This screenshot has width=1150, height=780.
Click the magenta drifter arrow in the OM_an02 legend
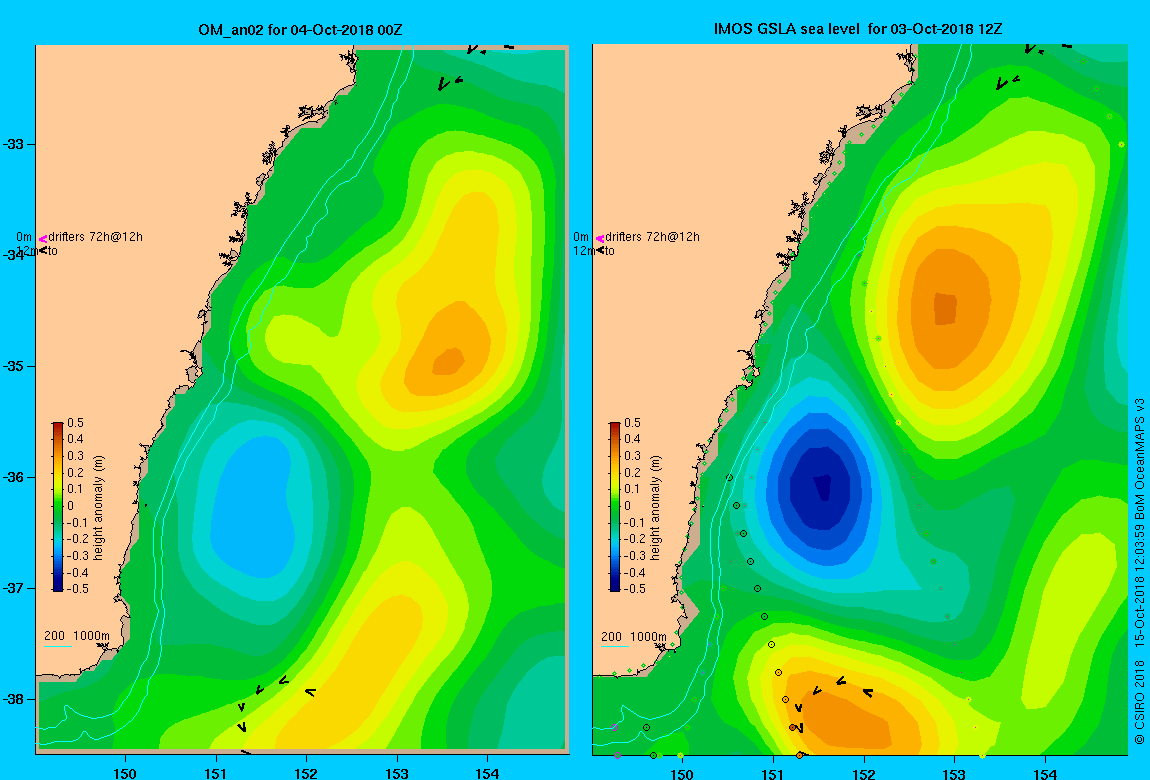[43, 238]
